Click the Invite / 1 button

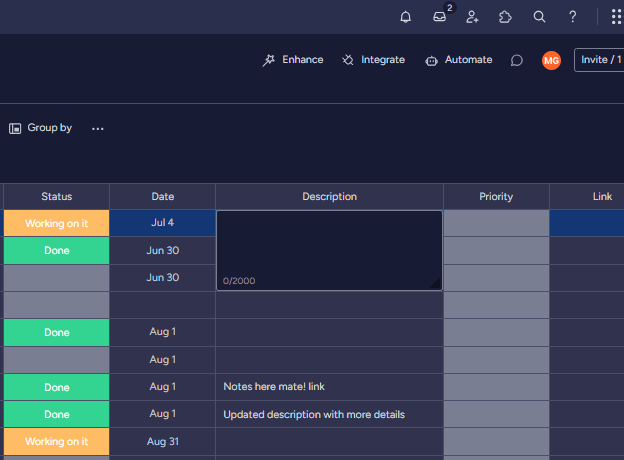point(599,60)
